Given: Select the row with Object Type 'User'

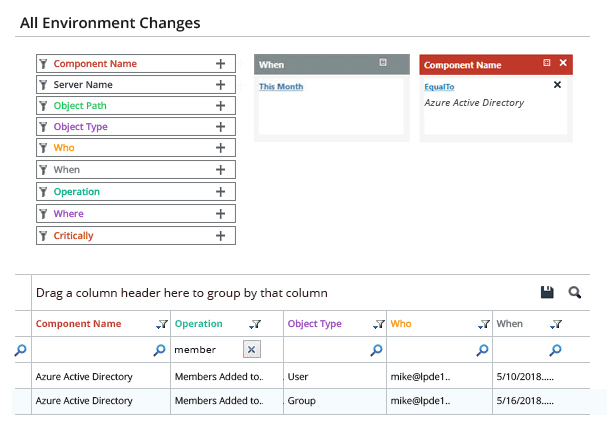Looking at the screenshot, I should 302,376.
